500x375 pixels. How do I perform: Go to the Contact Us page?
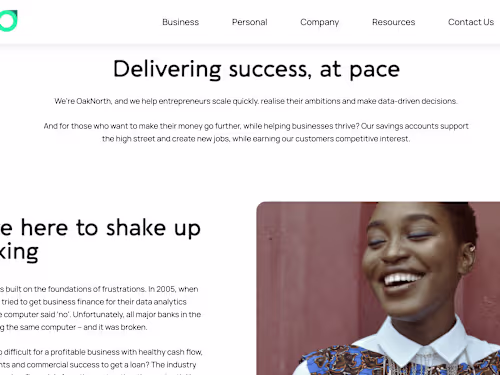coord(471,22)
